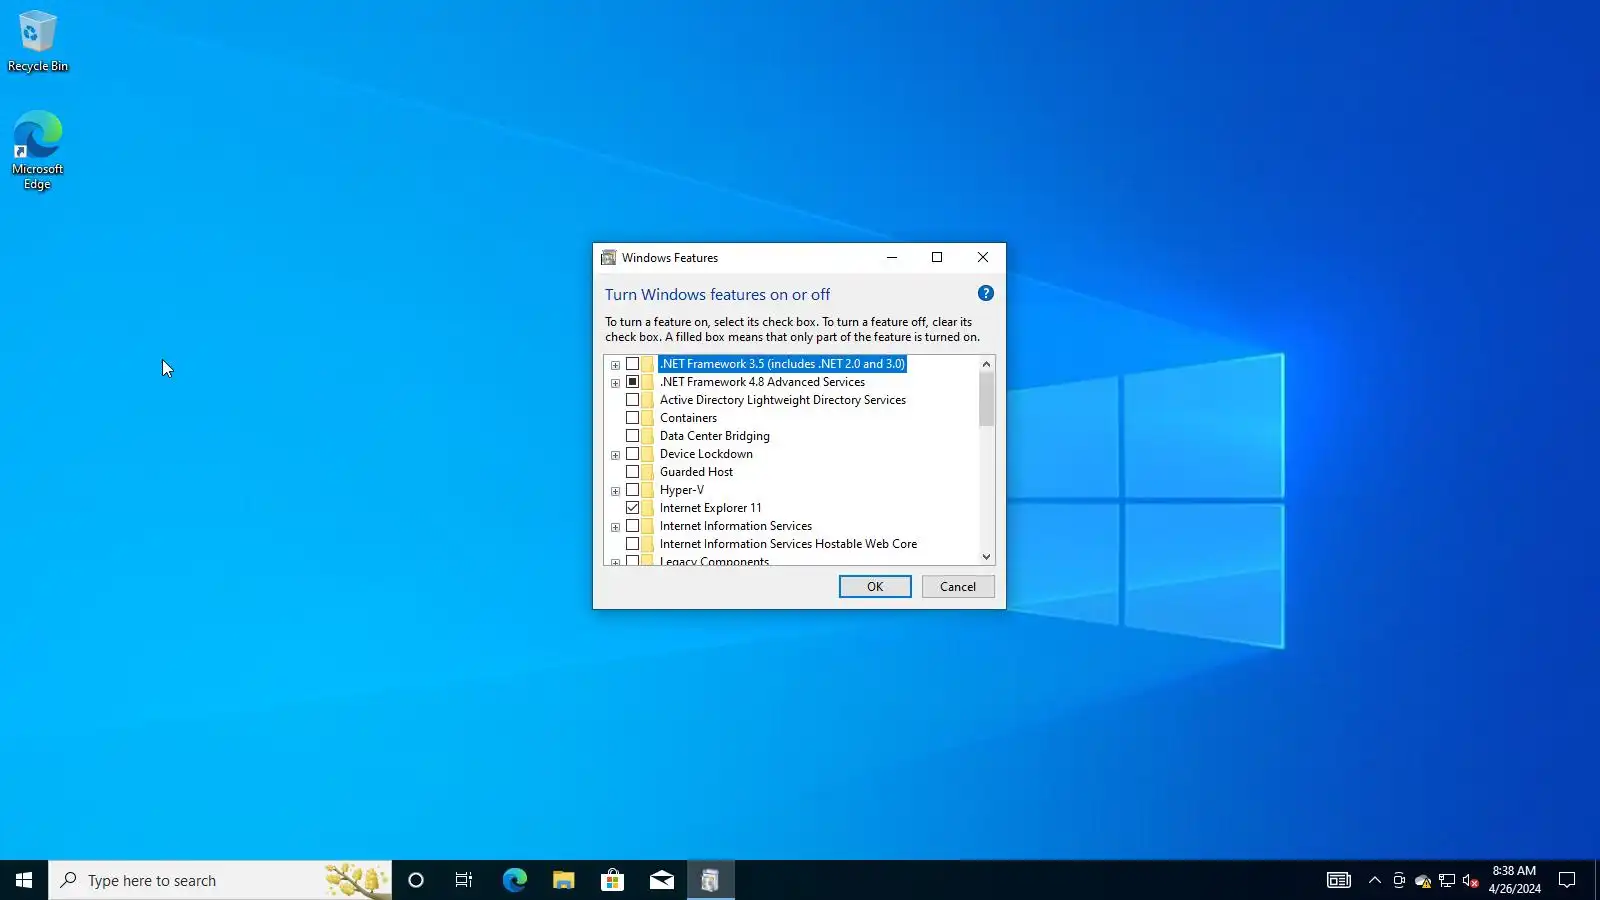Open News and interests in the taskbar

(1339, 880)
